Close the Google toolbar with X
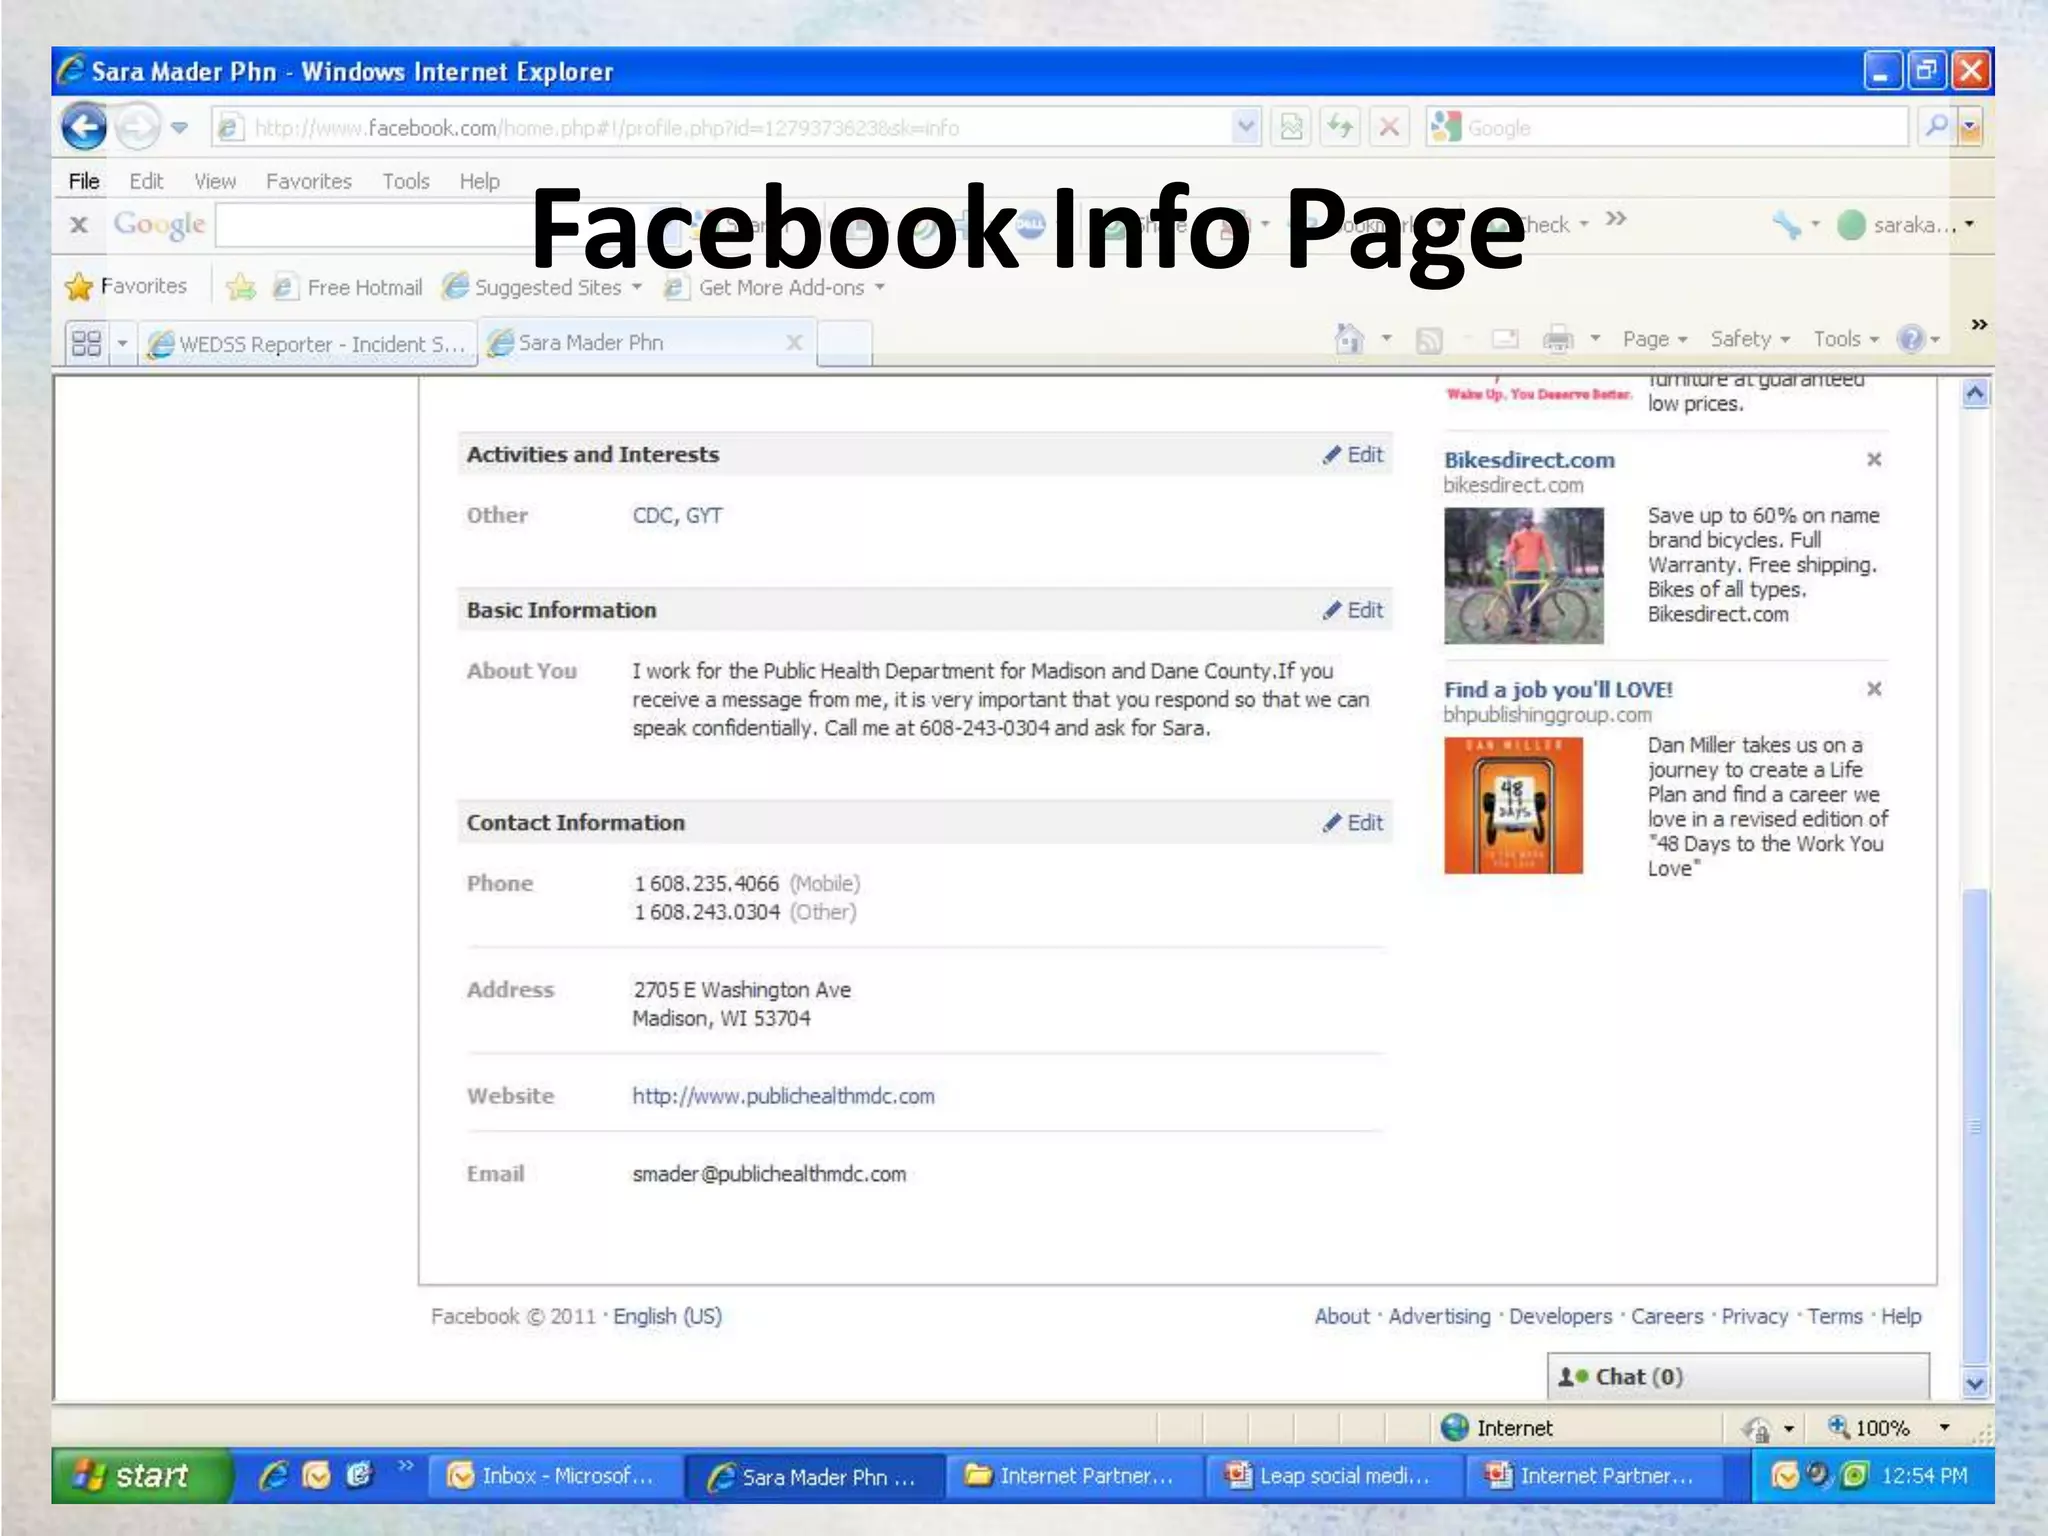This screenshot has height=1536, width=2048. click(79, 225)
